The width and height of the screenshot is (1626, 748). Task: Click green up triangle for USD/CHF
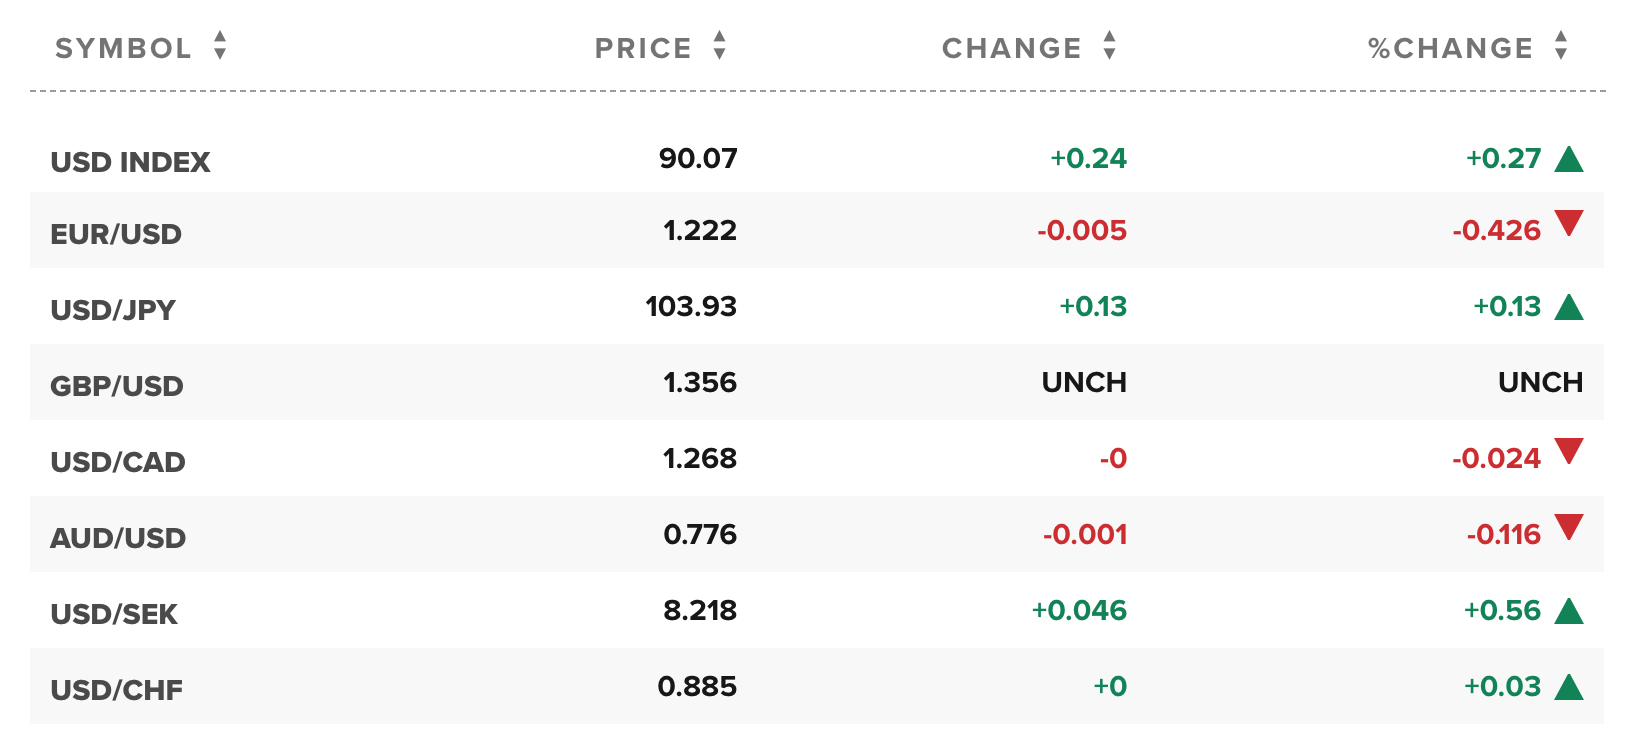point(1569,687)
